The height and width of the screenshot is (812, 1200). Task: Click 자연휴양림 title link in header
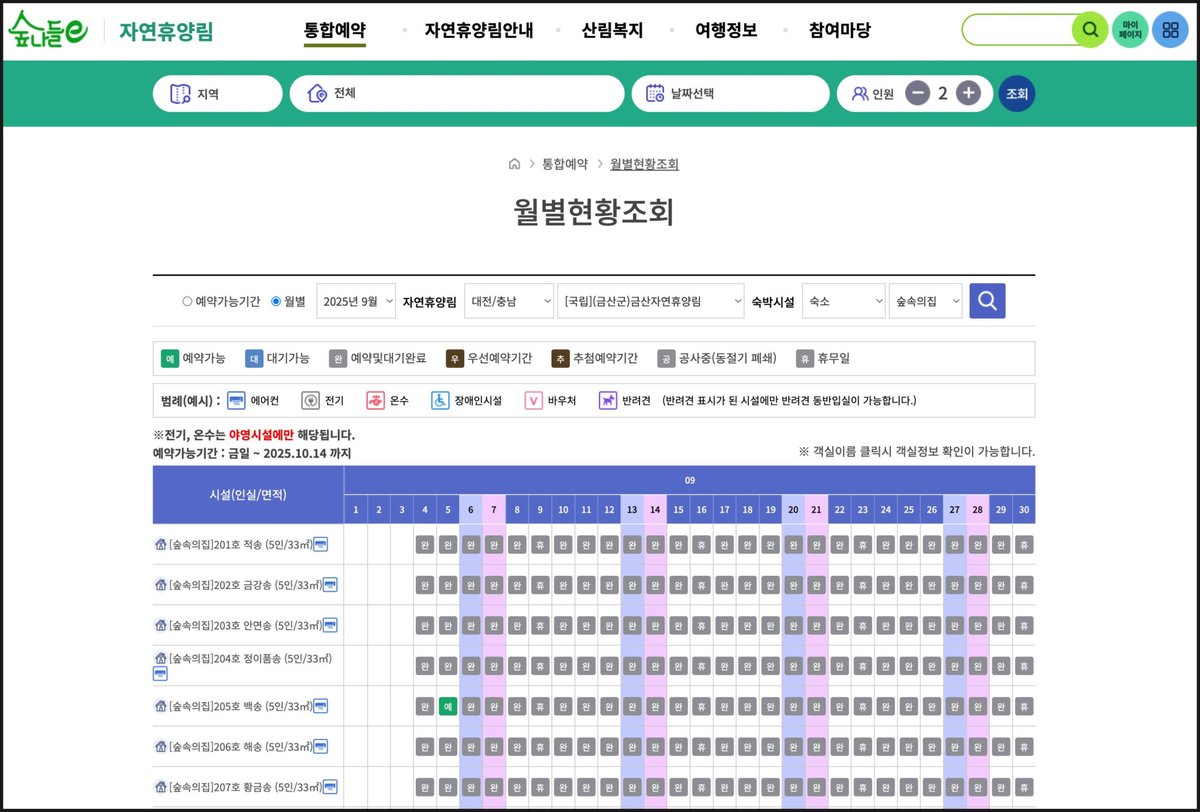(x=166, y=31)
